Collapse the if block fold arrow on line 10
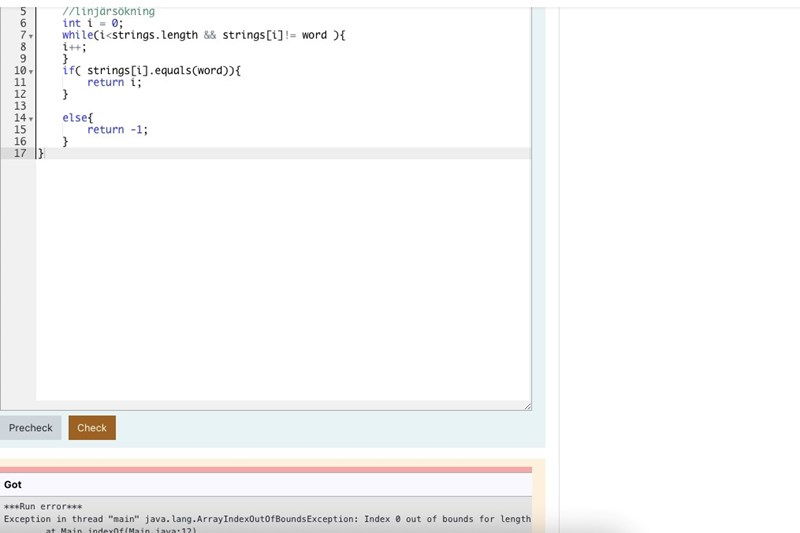 click(x=31, y=72)
